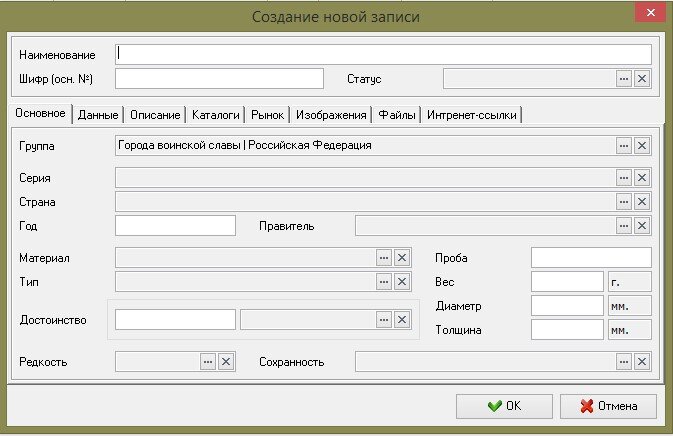The height and width of the screenshot is (436, 673).
Task: Open the Каталоги tab
Action: click(x=215, y=115)
